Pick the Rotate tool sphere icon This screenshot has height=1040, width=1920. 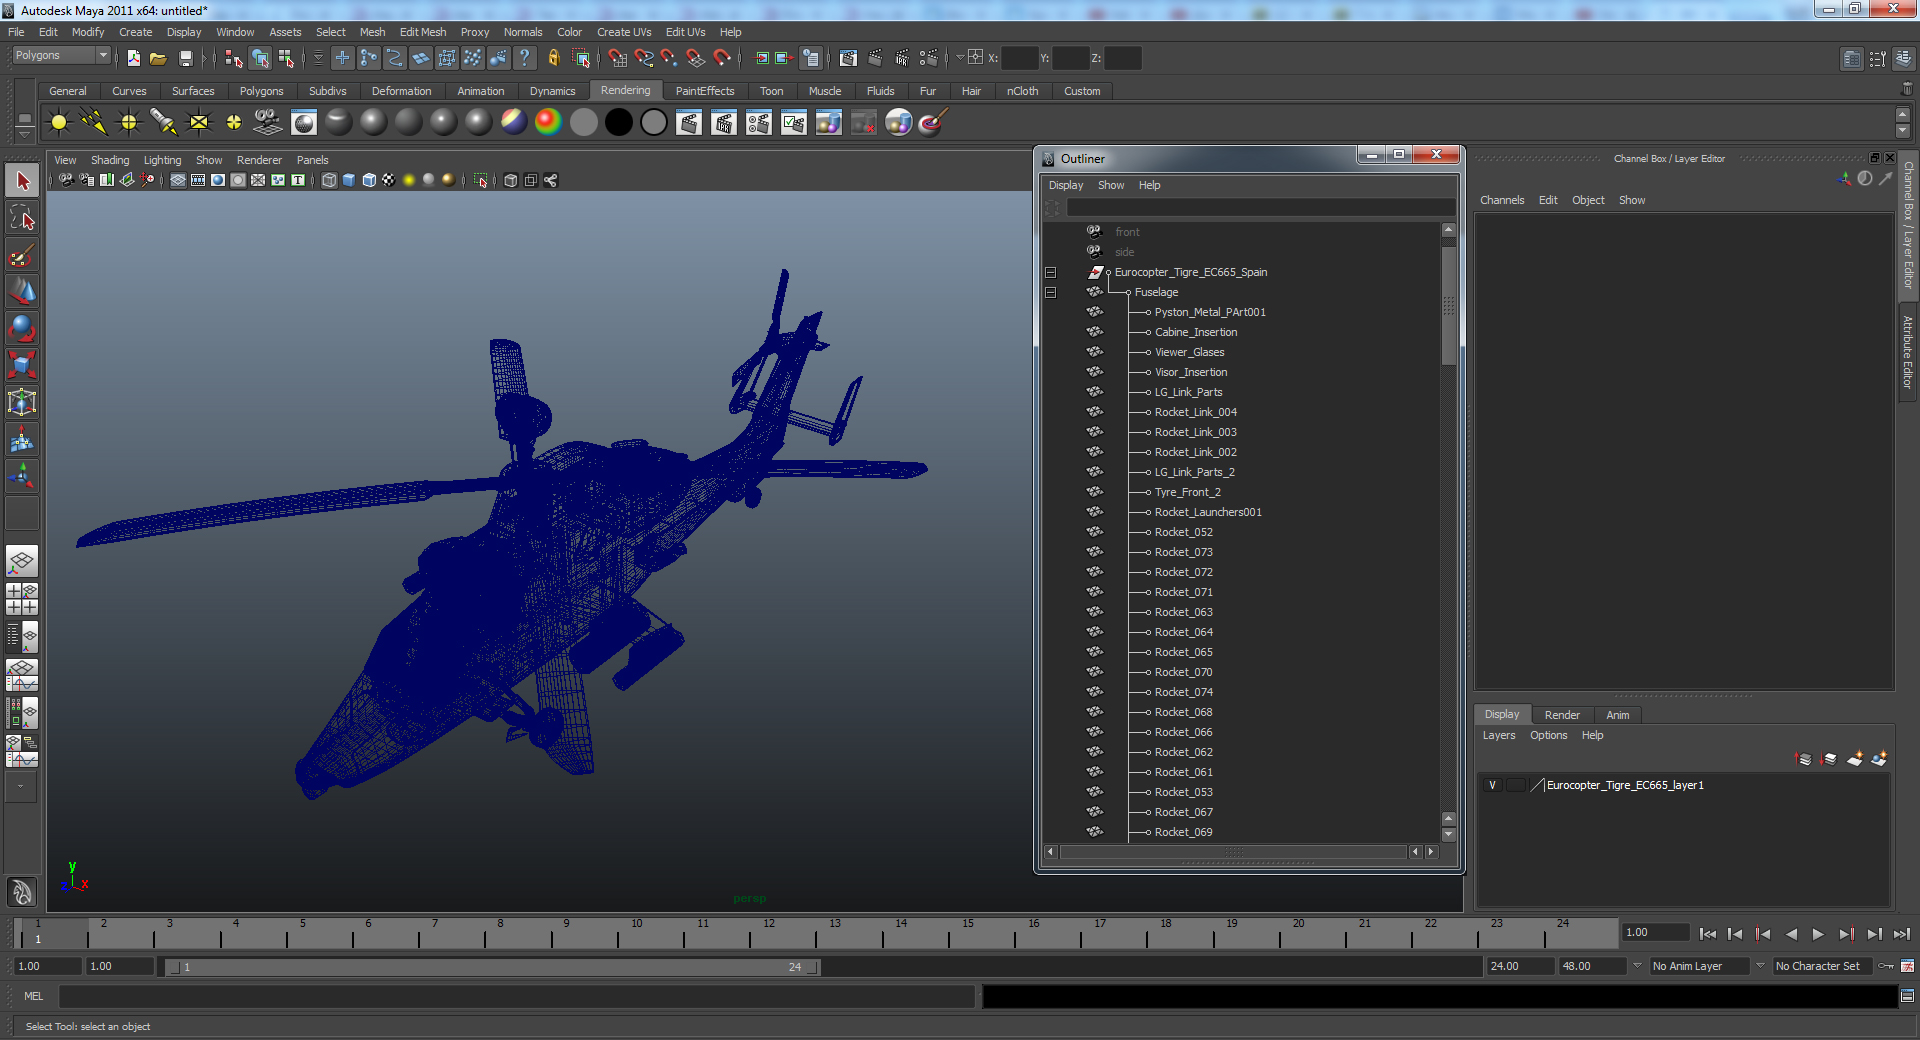pos(22,328)
